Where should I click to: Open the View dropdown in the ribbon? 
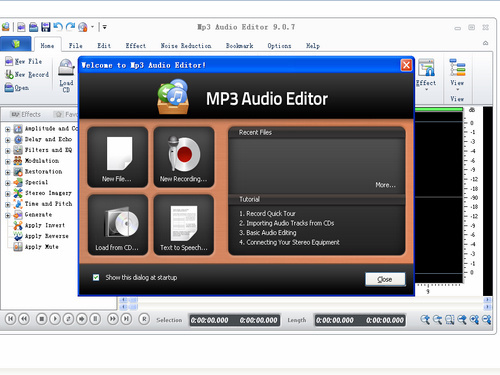457,75
